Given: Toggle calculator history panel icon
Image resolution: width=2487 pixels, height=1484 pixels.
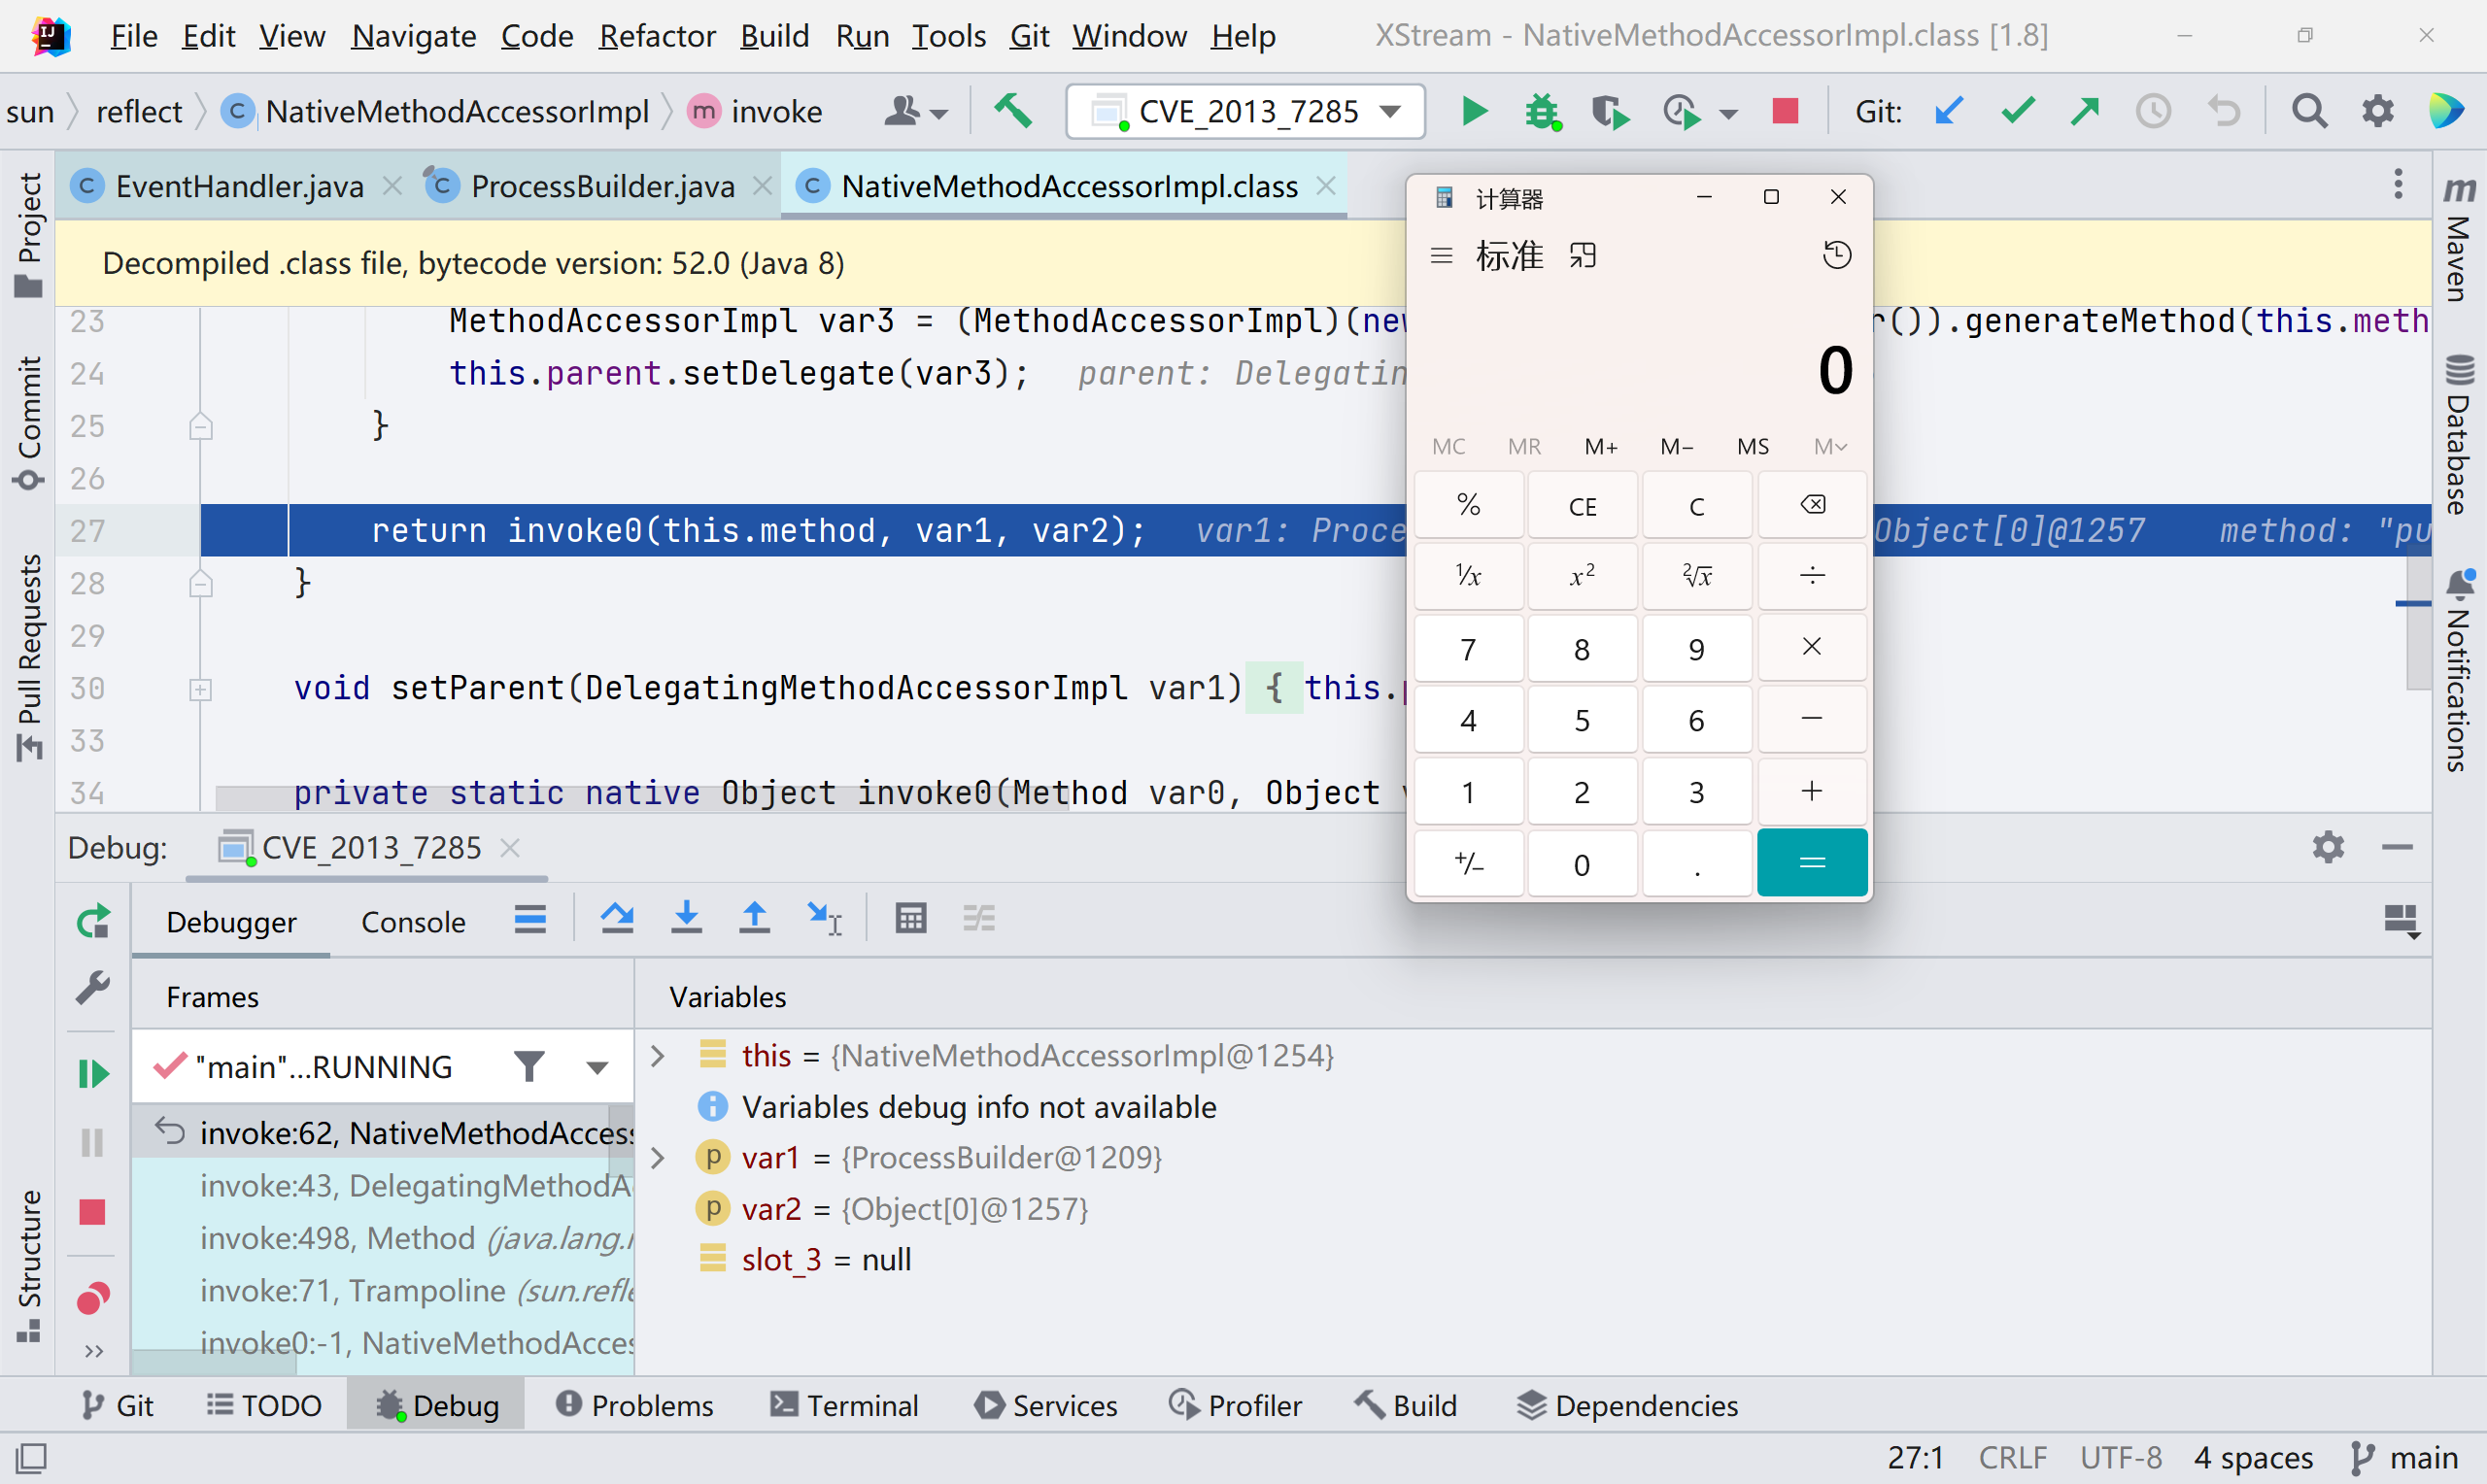Looking at the screenshot, I should tap(1836, 256).
